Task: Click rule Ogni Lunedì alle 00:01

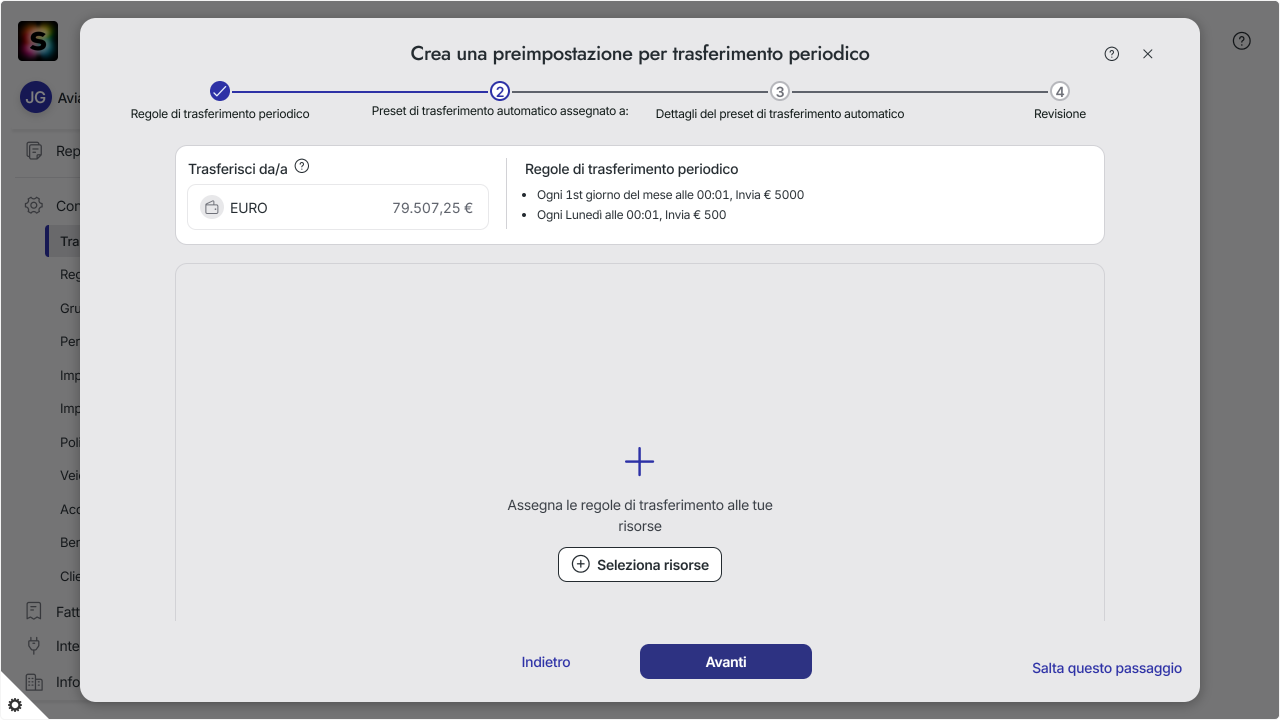Action: (x=632, y=215)
